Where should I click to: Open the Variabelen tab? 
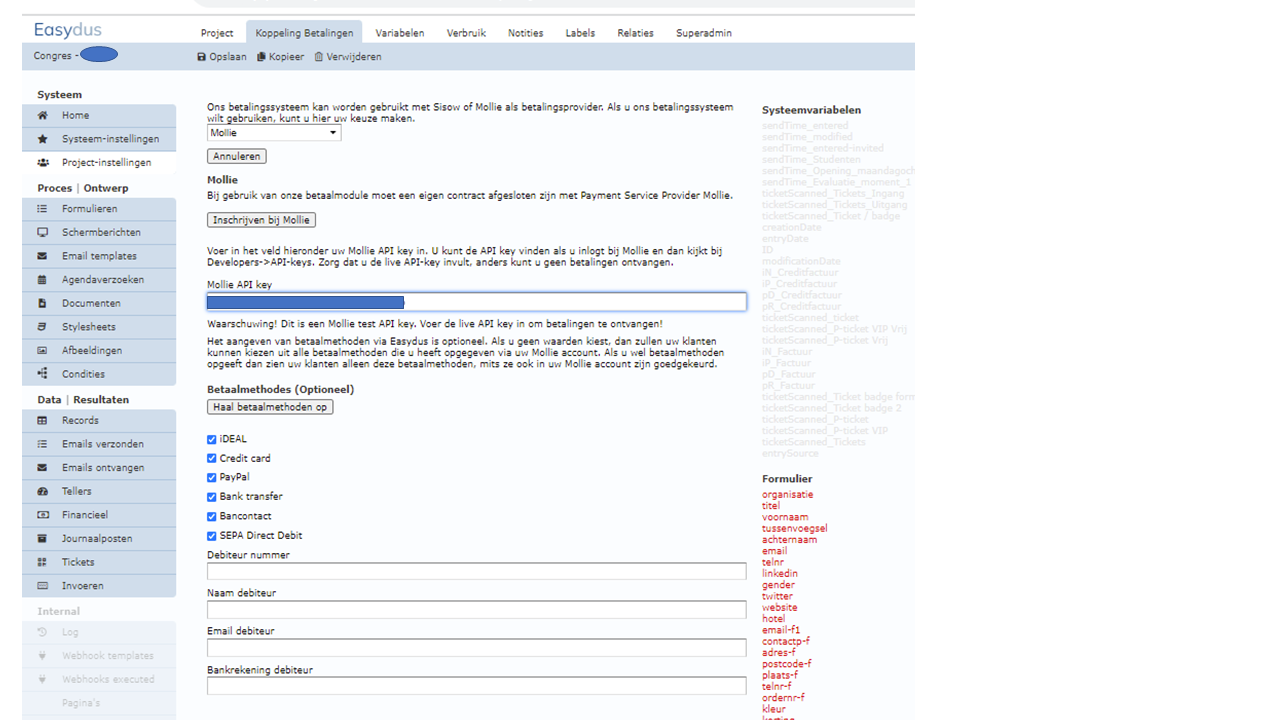click(x=400, y=33)
